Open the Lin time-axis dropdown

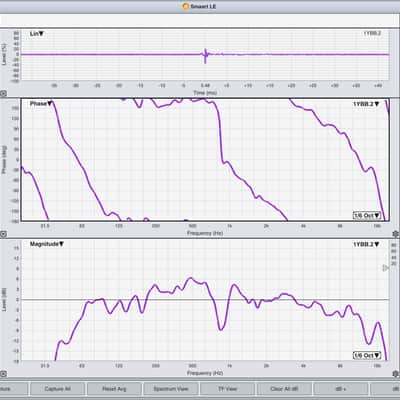coord(37,34)
